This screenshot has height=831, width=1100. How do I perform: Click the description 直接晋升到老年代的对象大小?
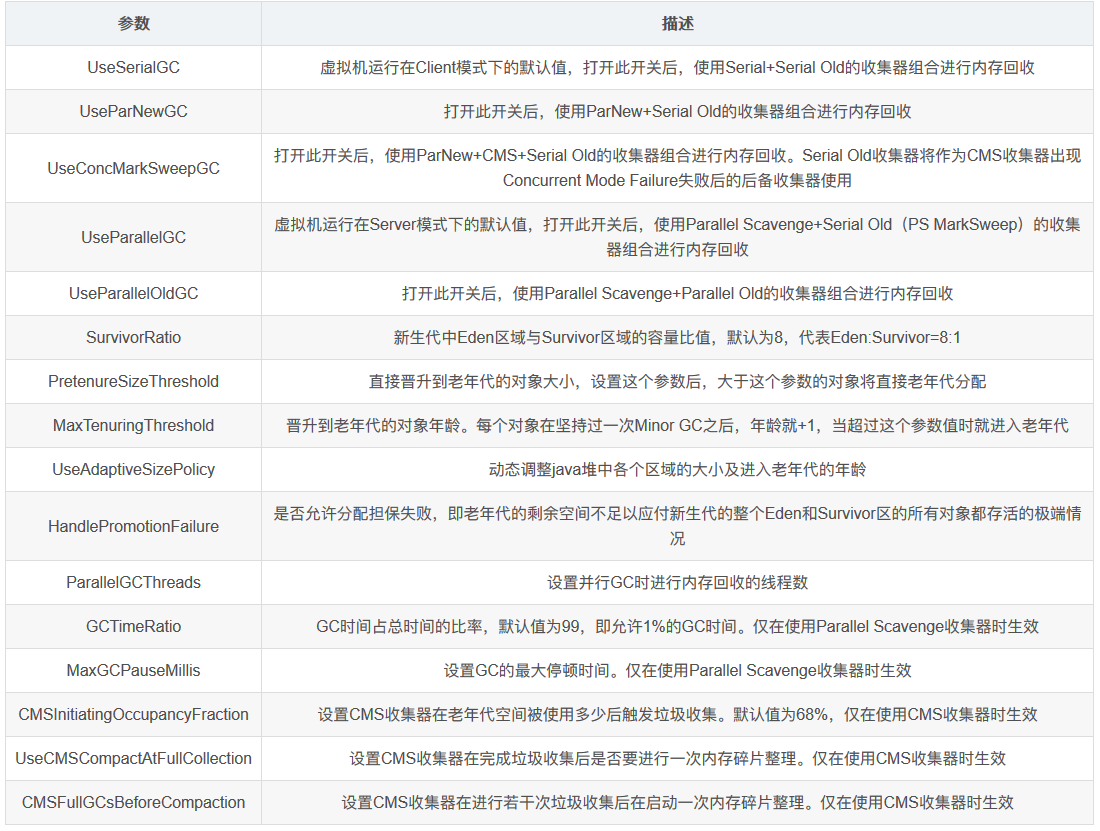(x=677, y=381)
